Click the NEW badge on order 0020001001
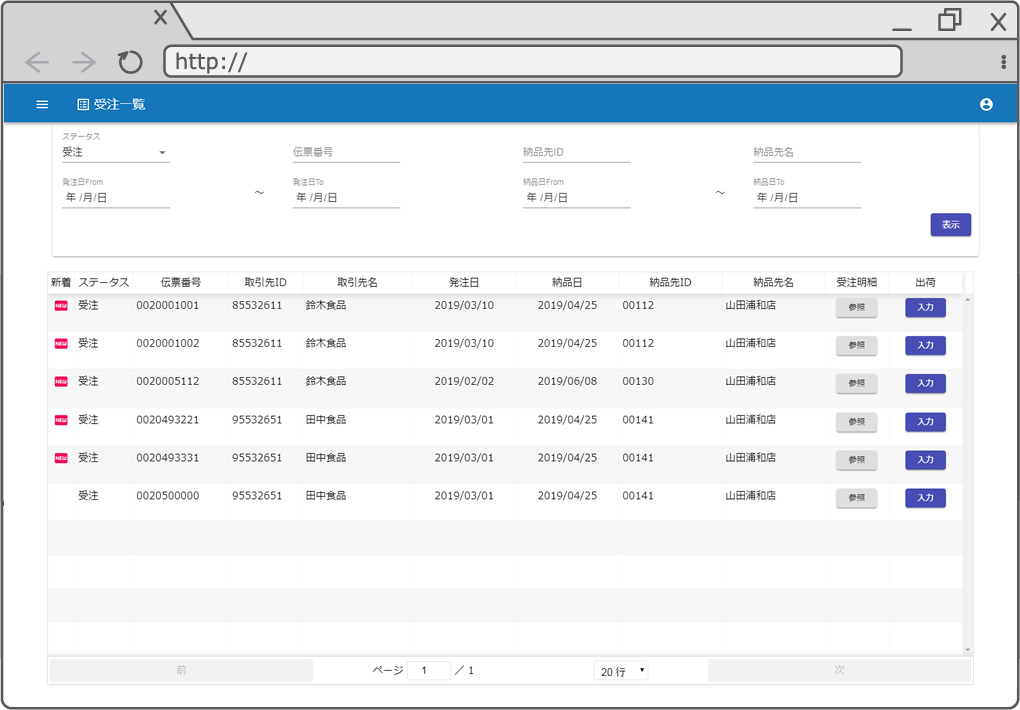Screen dimensions: 1020x710 (x=62, y=305)
